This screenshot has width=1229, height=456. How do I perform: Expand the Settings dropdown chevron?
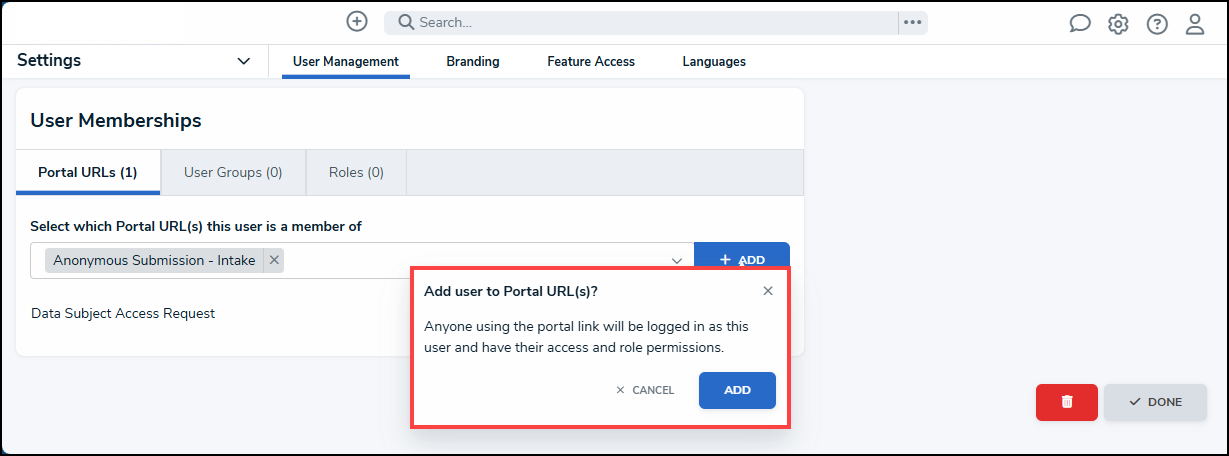click(243, 61)
